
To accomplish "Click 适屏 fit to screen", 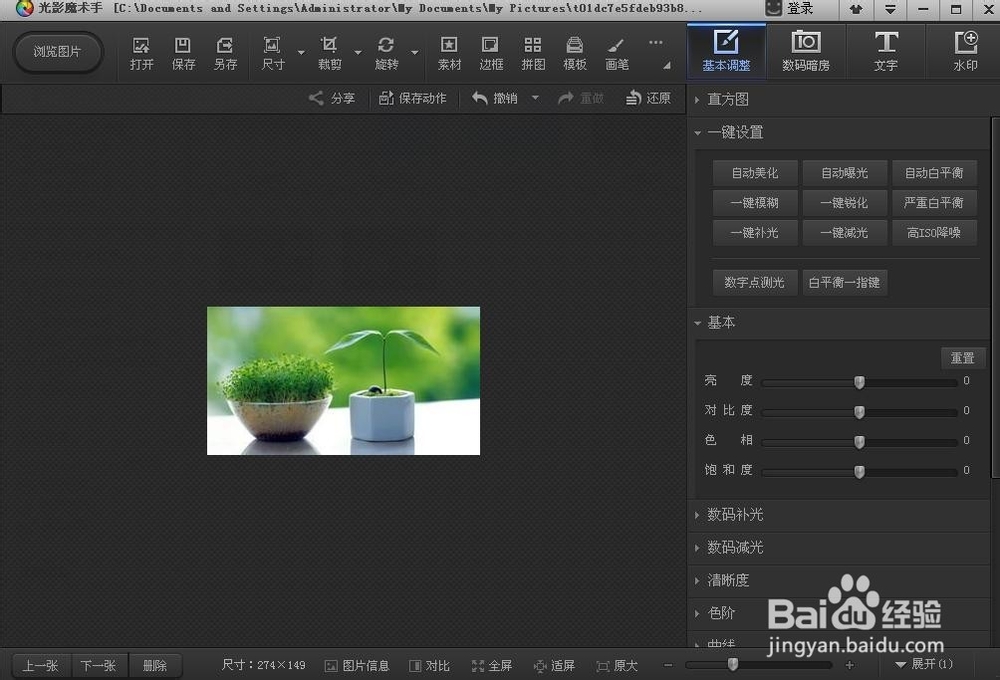I will point(554,666).
